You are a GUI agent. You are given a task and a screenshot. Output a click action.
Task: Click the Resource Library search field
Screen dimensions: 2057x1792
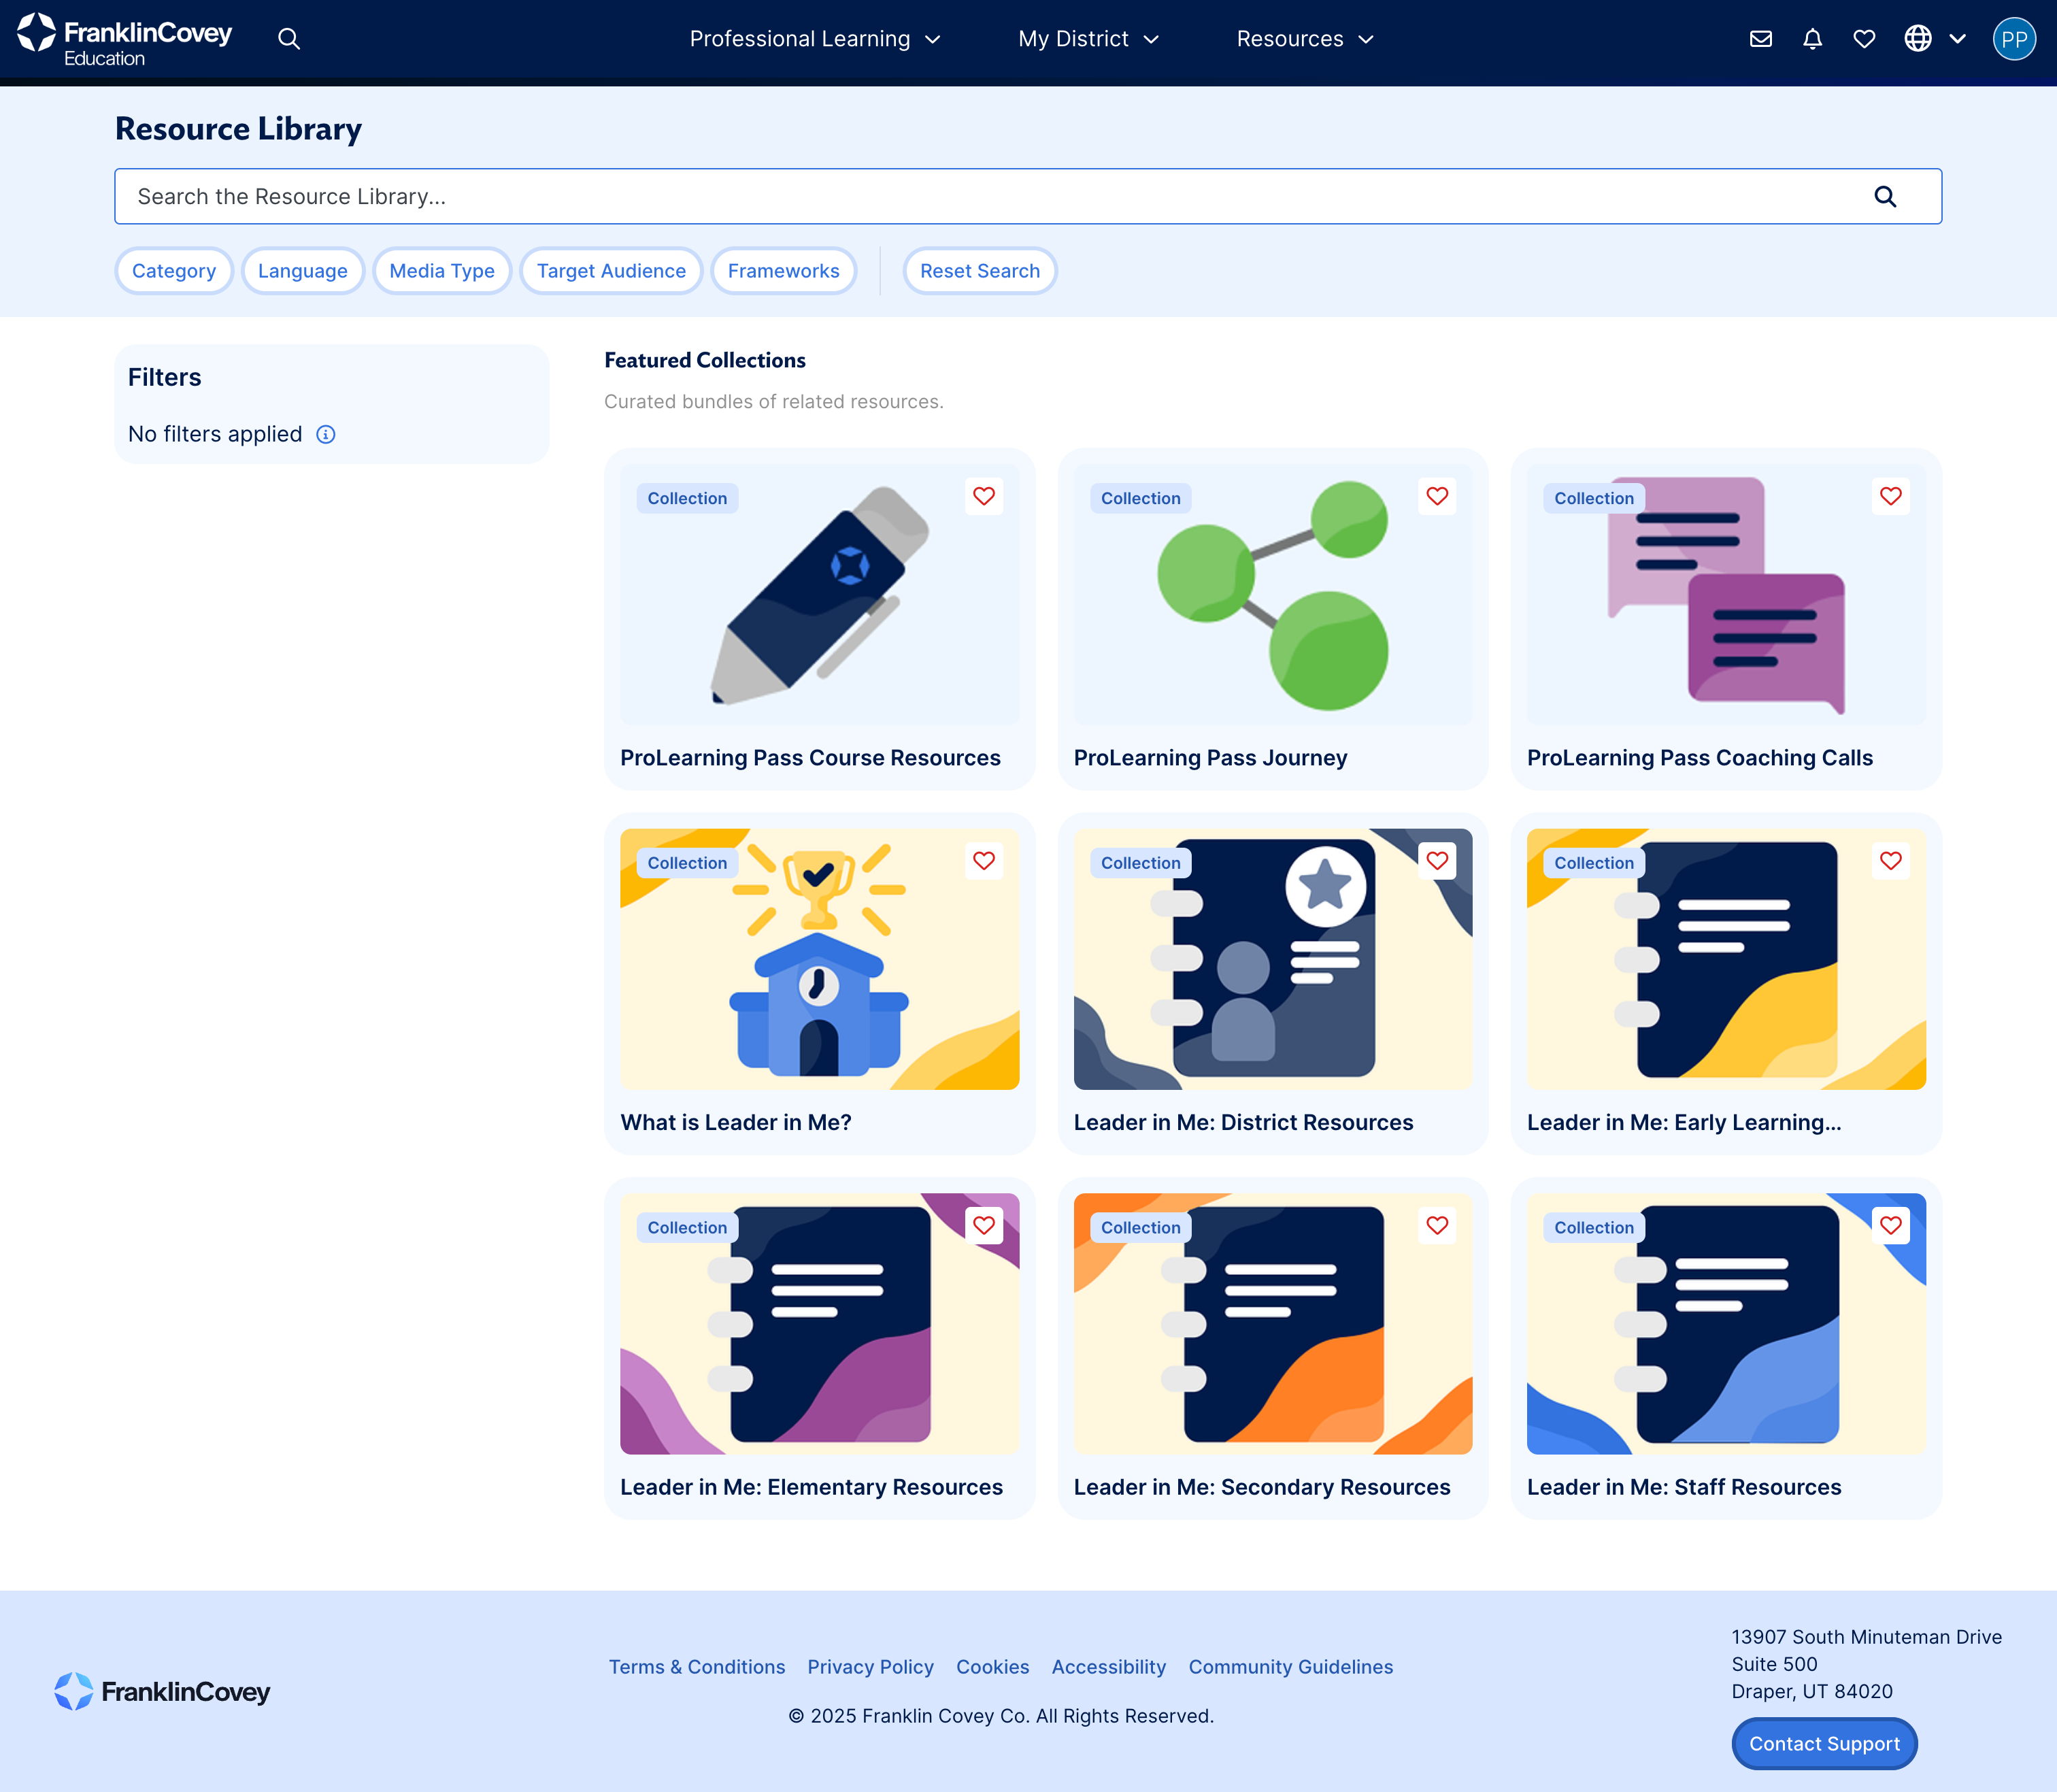(990, 197)
